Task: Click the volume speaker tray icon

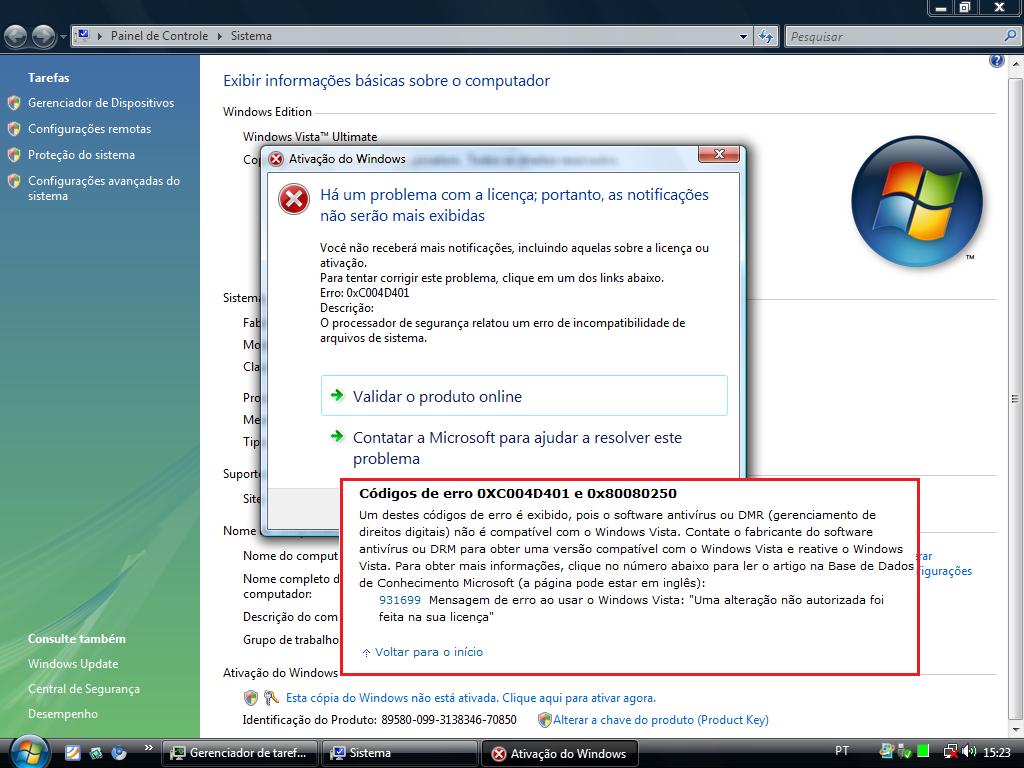Action: [969, 752]
